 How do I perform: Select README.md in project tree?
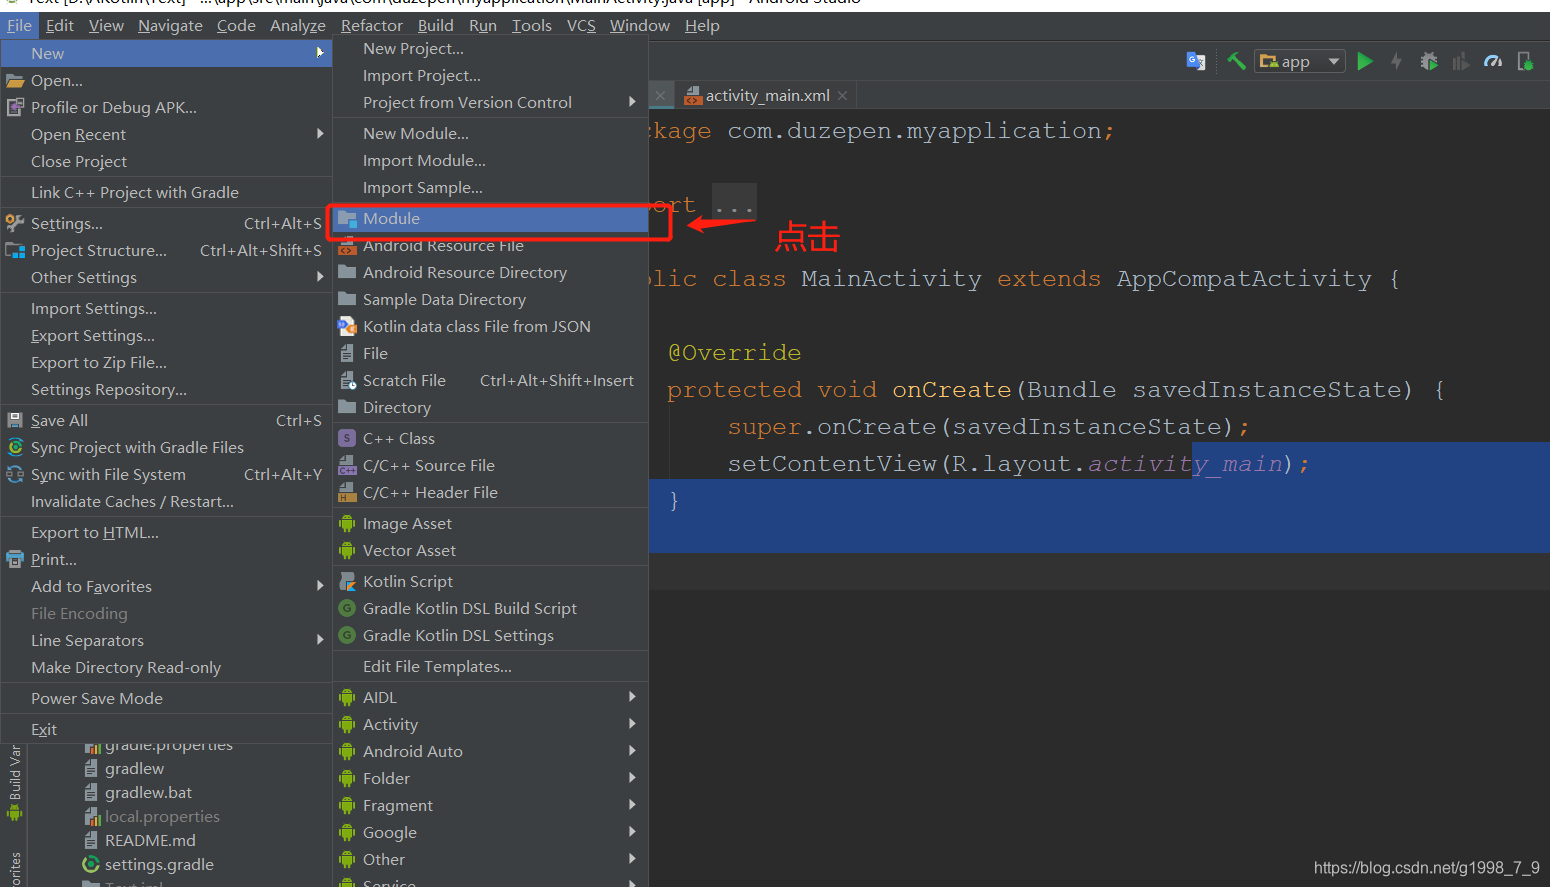150,841
